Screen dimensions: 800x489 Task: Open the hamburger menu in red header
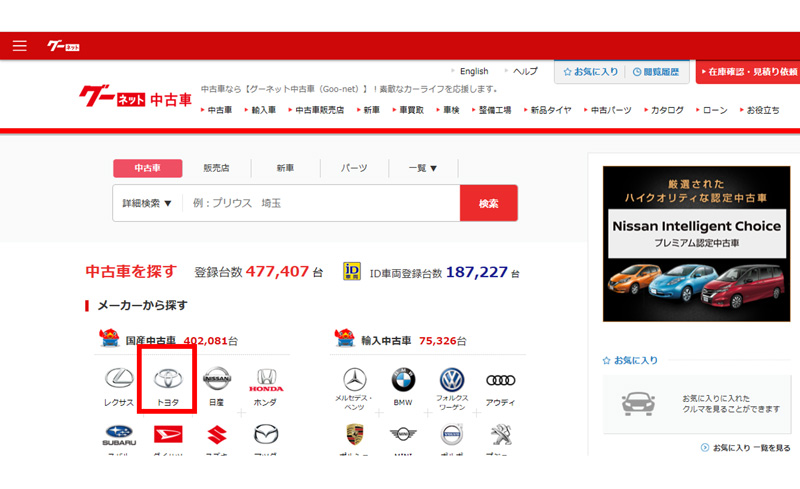pos(19,46)
